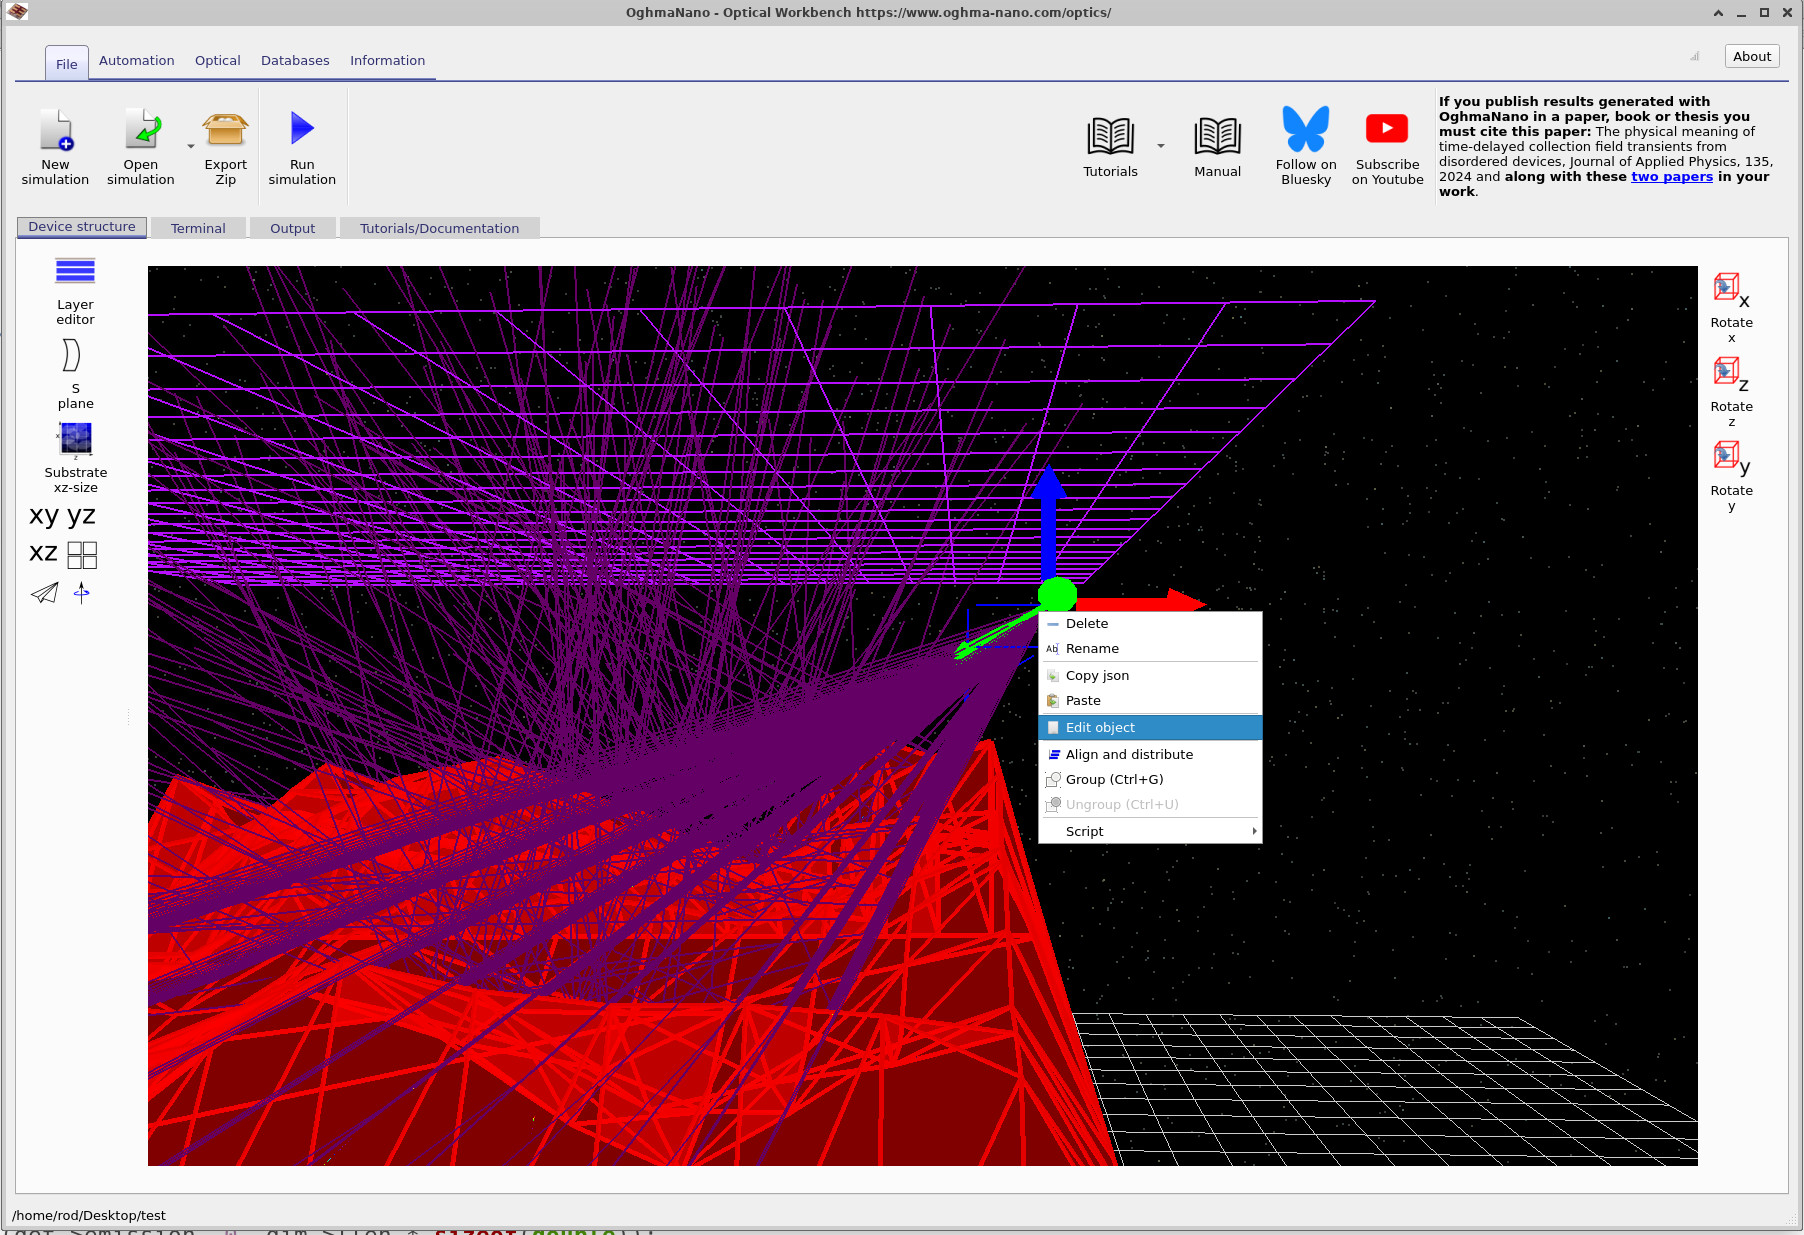Click the Rotate x icon
Viewport: 1804px width, 1235px height.
point(1727,288)
